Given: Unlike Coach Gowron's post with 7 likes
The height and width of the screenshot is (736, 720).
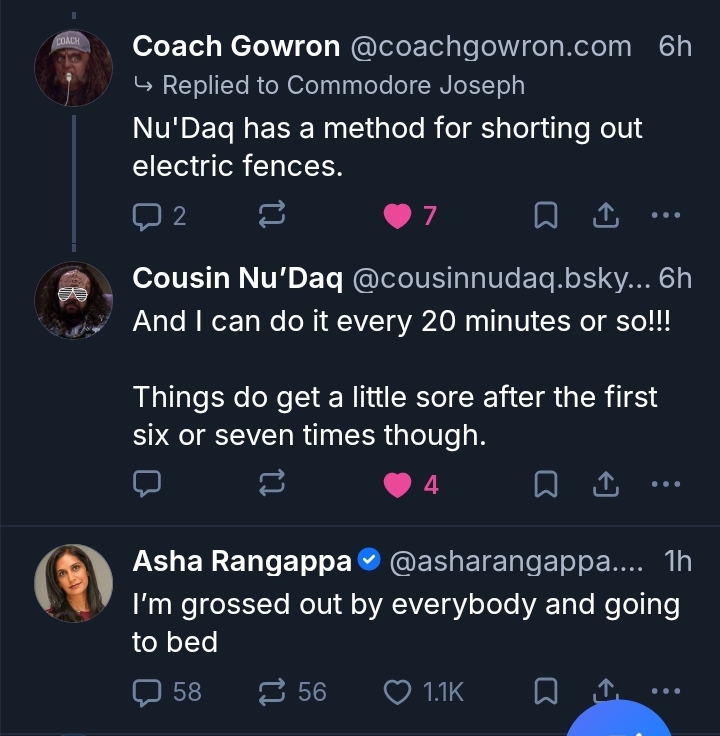Looking at the screenshot, I should click(398, 215).
